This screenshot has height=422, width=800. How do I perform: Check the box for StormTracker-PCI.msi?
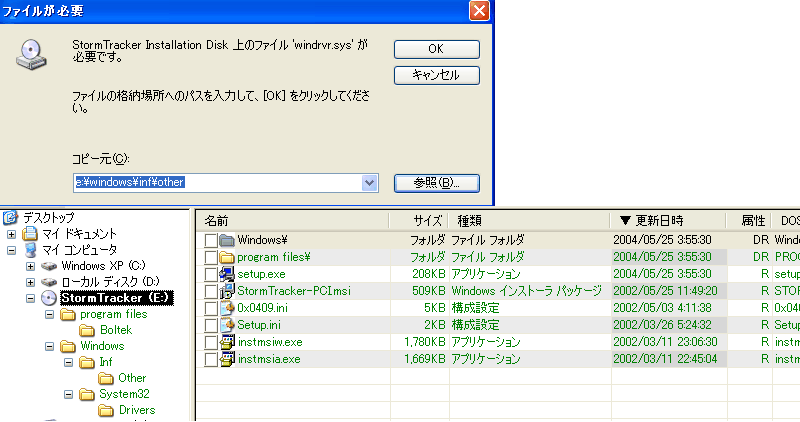point(211,291)
